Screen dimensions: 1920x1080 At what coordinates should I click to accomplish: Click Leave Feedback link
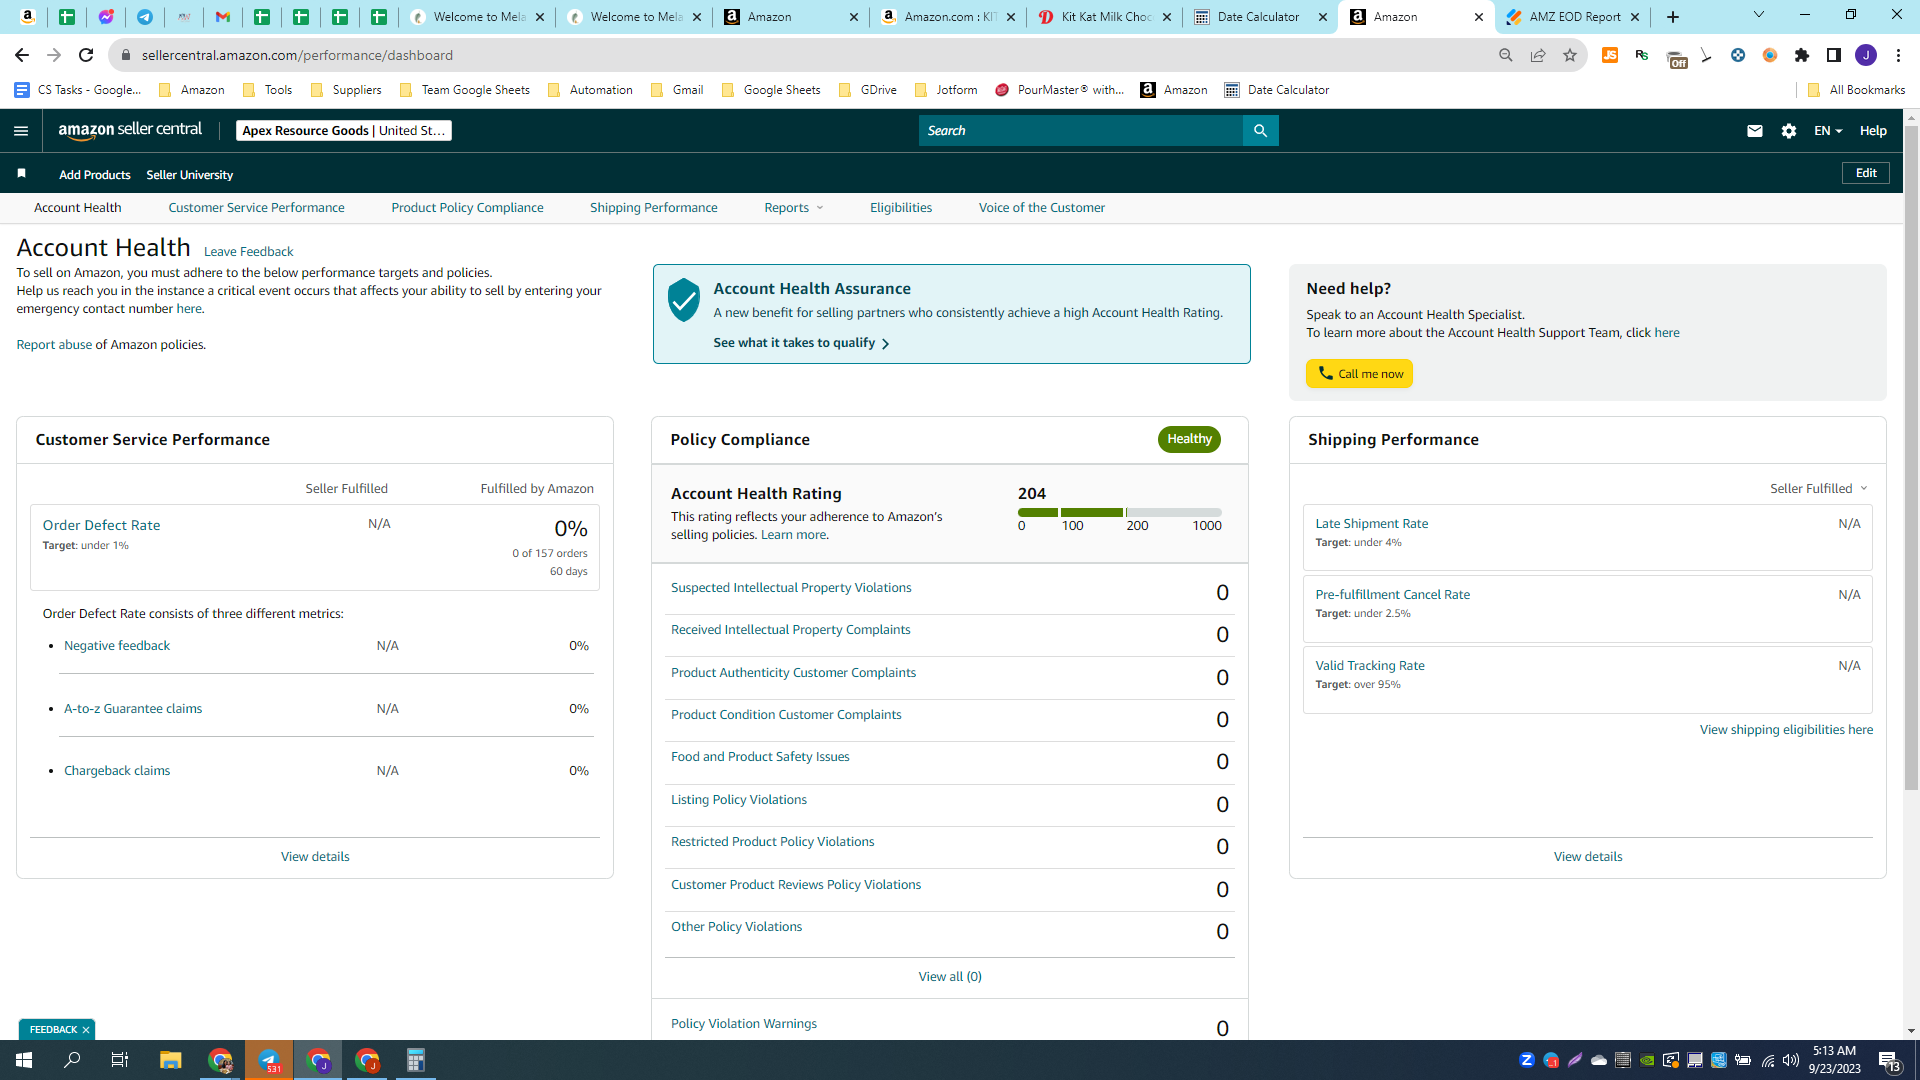[x=248, y=252]
